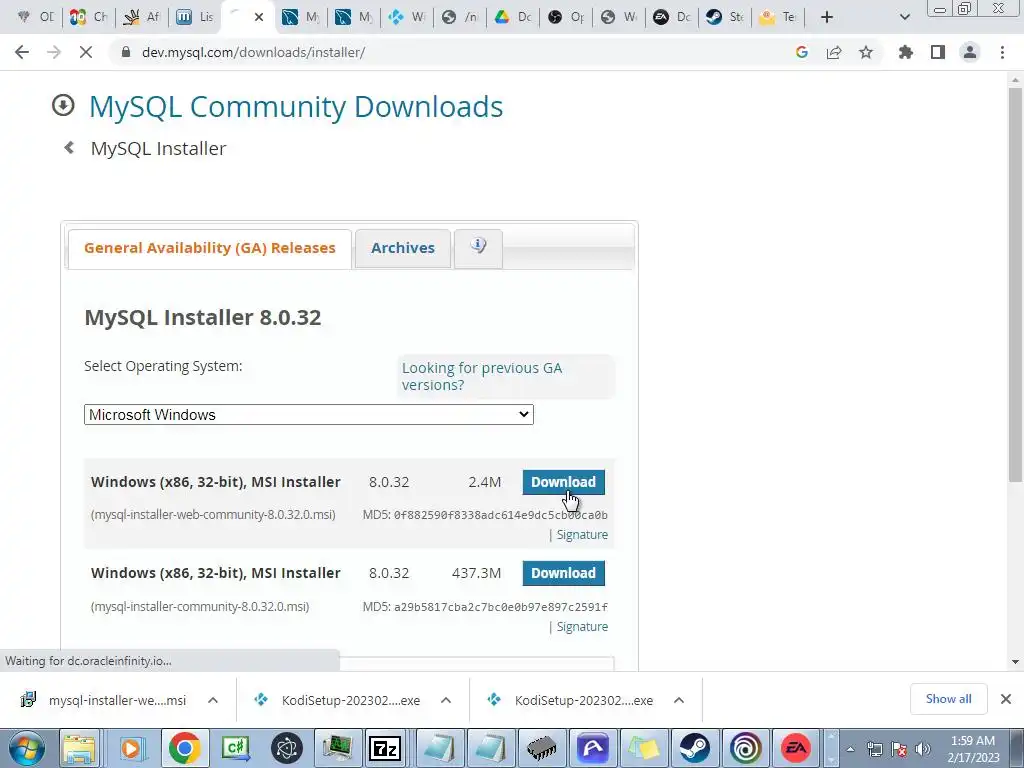Open Ubisoft Connect from taskbar
Image resolution: width=1024 pixels, height=768 pixels.
[745, 748]
